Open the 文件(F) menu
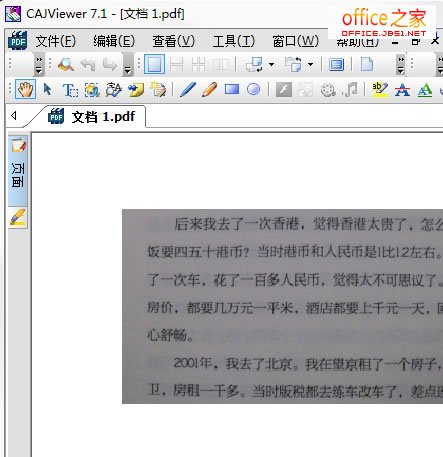Image resolution: width=443 pixels, height=457 pixels. (56, 41)
